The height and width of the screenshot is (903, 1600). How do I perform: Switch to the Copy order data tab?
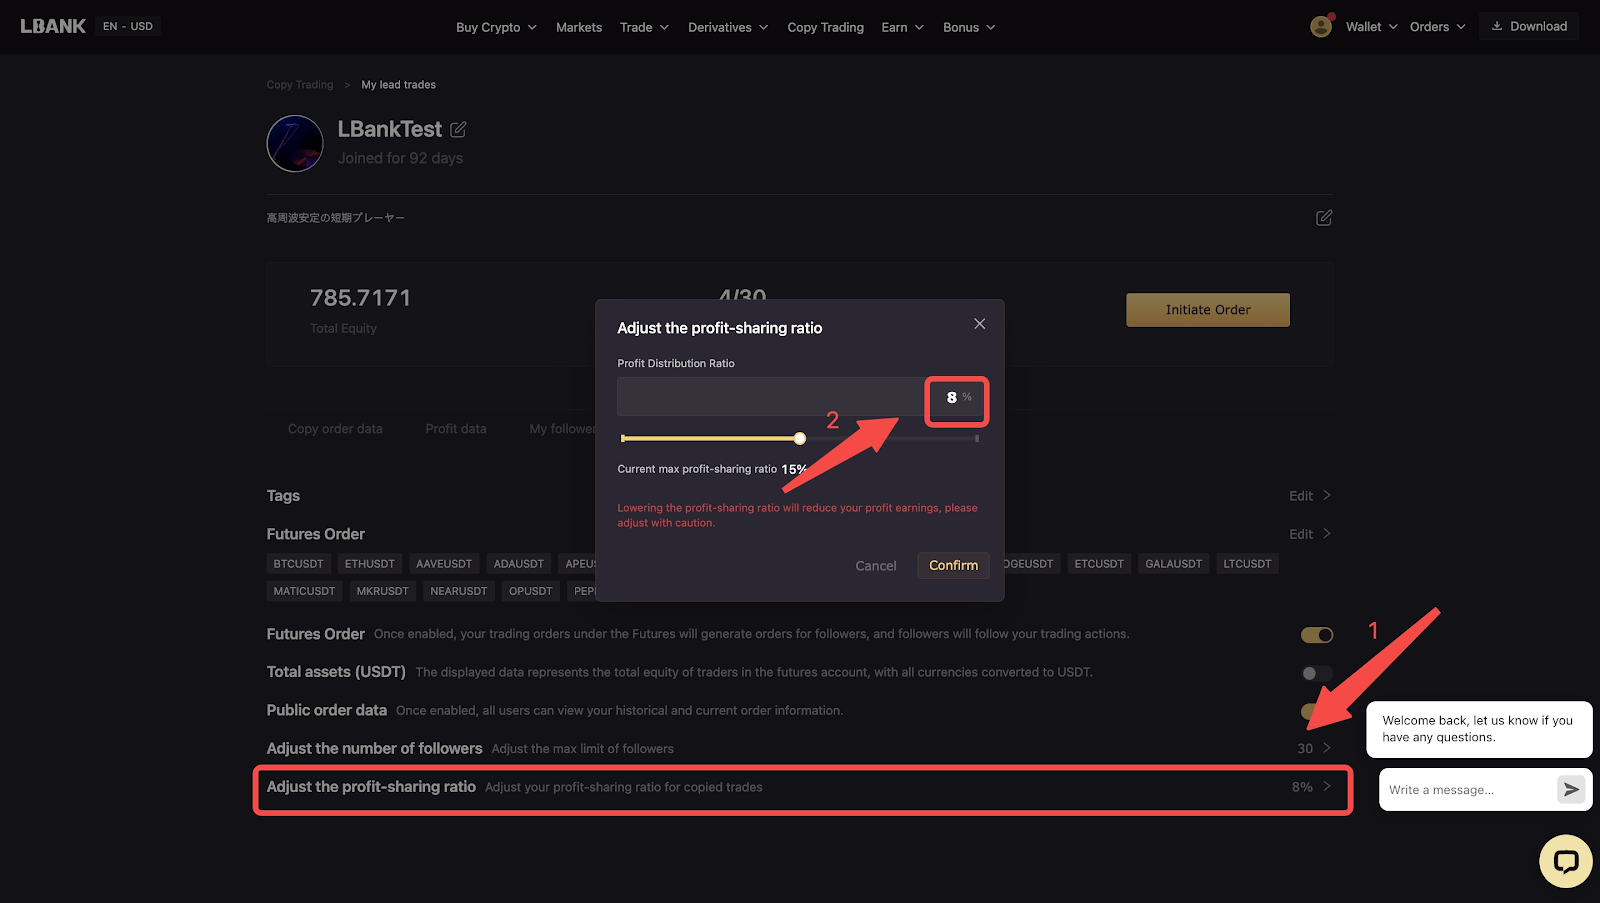click(335, 429)
